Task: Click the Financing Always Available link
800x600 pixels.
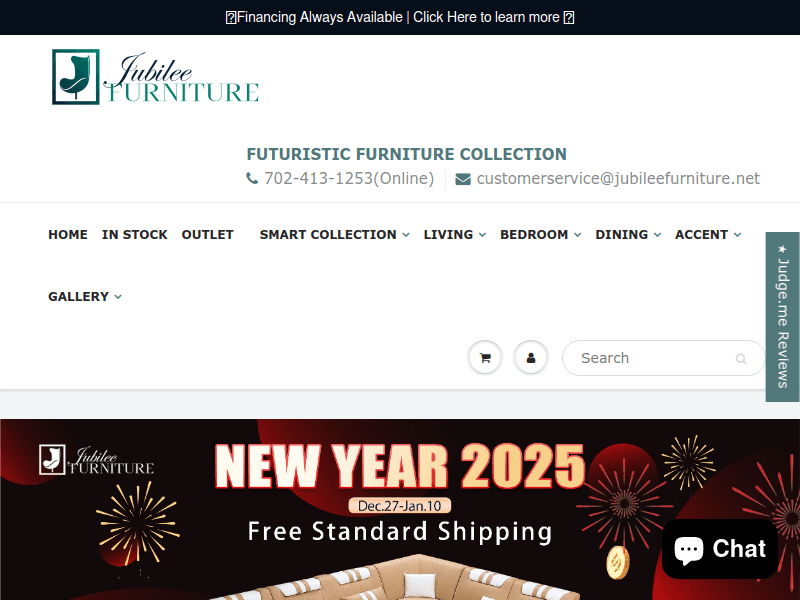Action: click(400, 17)
